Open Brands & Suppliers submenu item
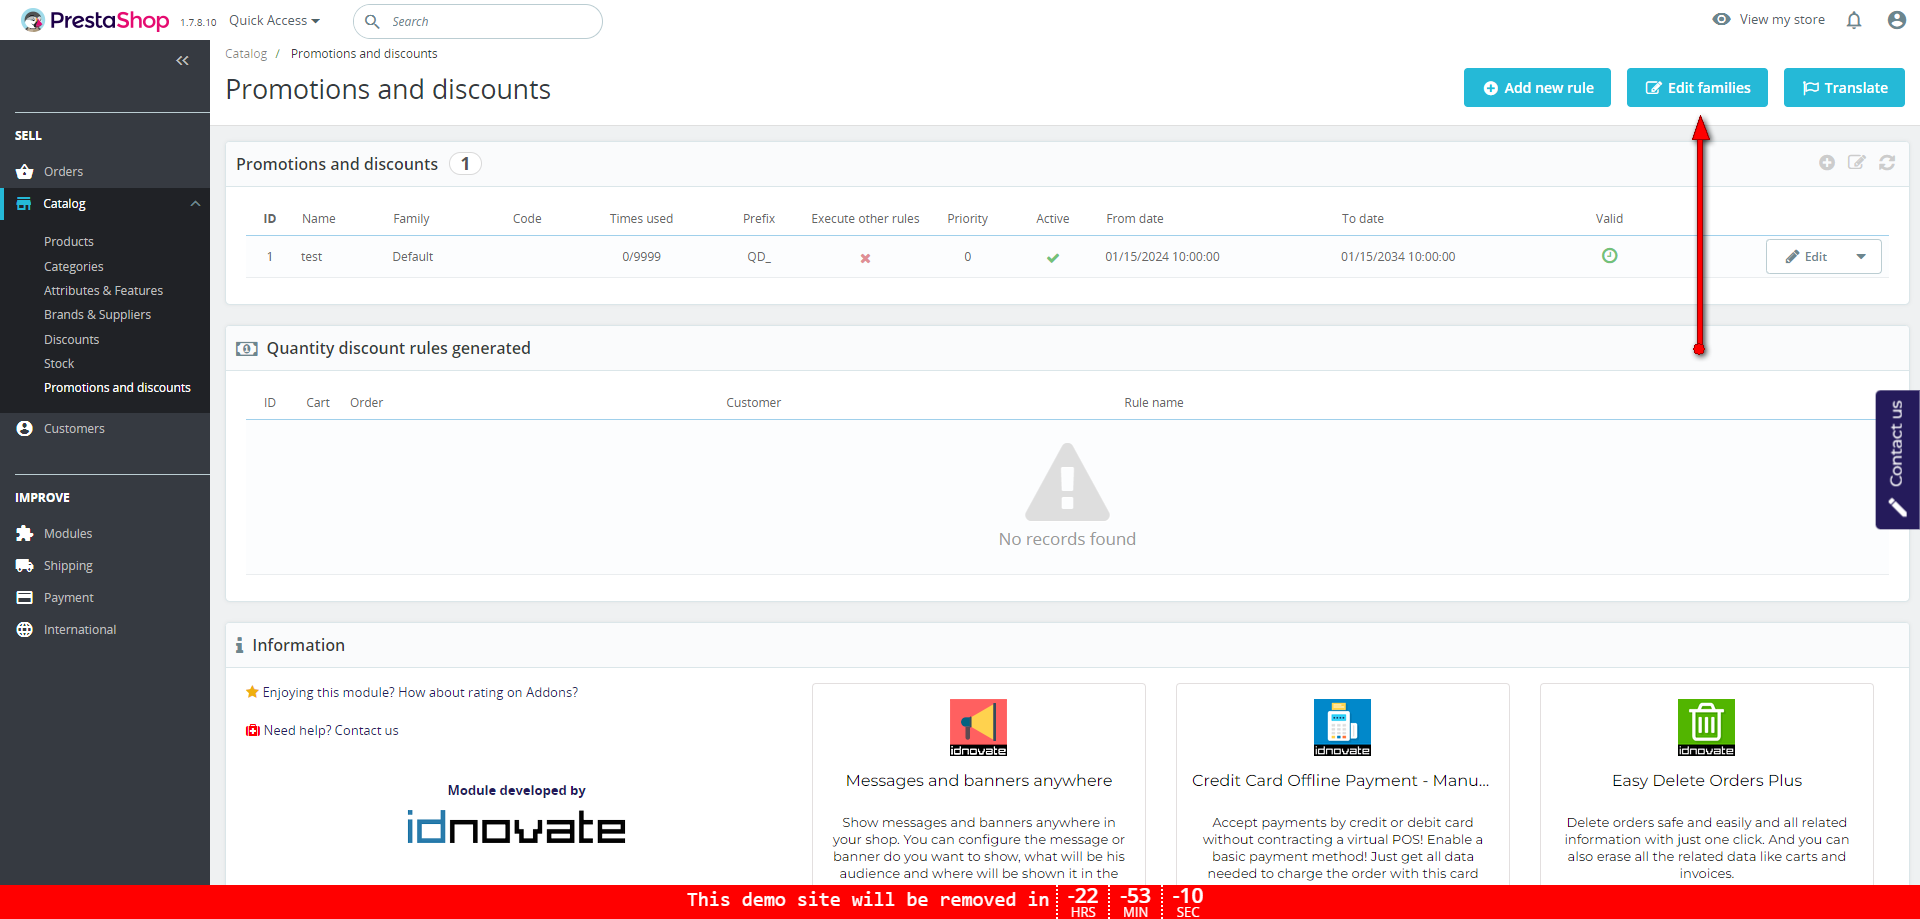Screen dimensions: 1920x919 point(97,315)
